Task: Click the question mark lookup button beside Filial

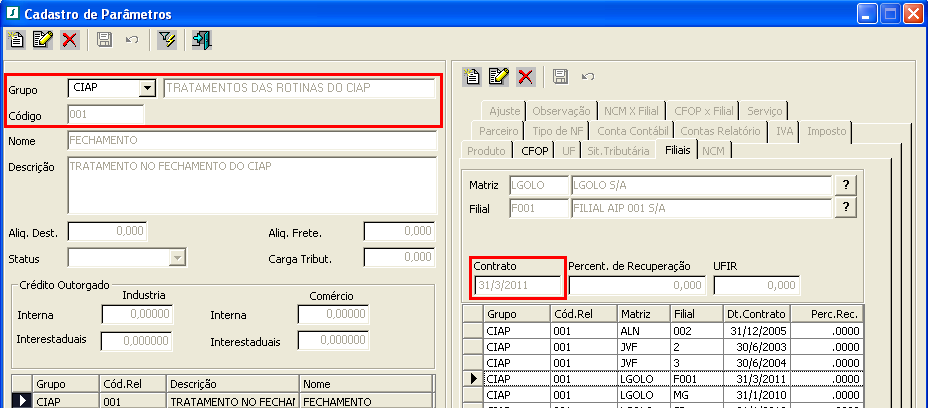Action: tap(846, 207)
